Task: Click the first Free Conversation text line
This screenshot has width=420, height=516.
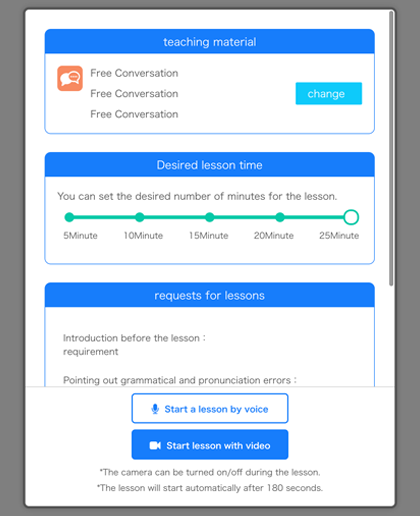Action: click(x=134, y=73)
